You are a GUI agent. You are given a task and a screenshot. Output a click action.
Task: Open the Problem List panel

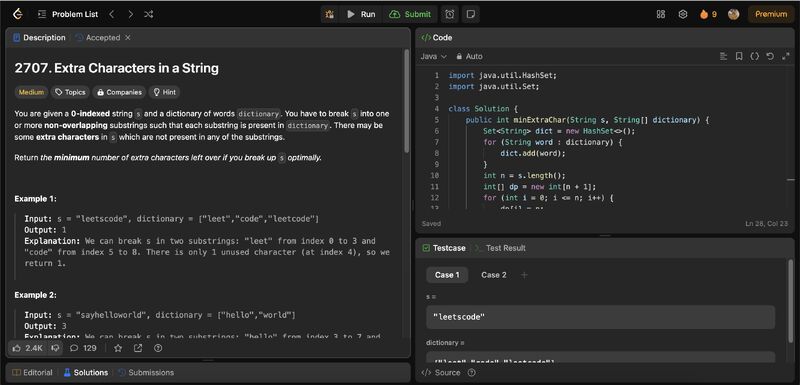pyautogui.click(x=68, y=14)
